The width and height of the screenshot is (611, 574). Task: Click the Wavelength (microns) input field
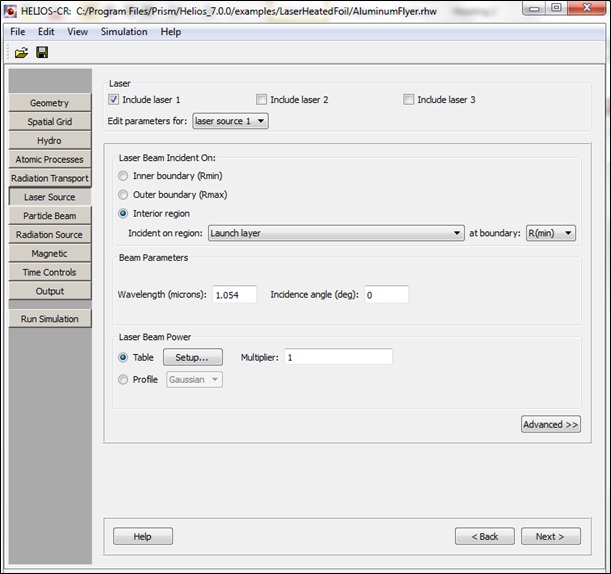234,294
